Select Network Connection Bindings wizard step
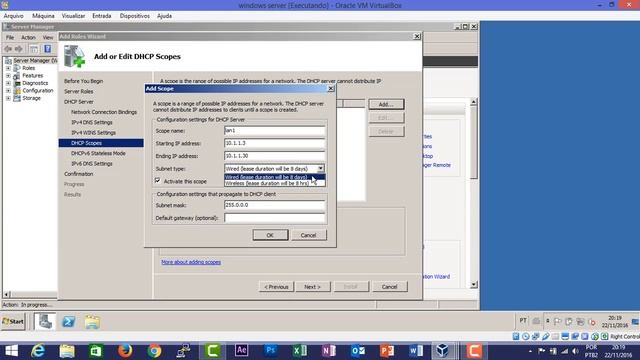The width and height of the screenshot is (640, 360). coord(104,112)
